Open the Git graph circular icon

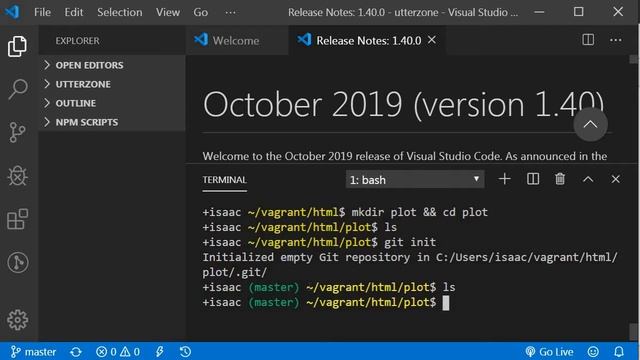click(x=18, y=262)
